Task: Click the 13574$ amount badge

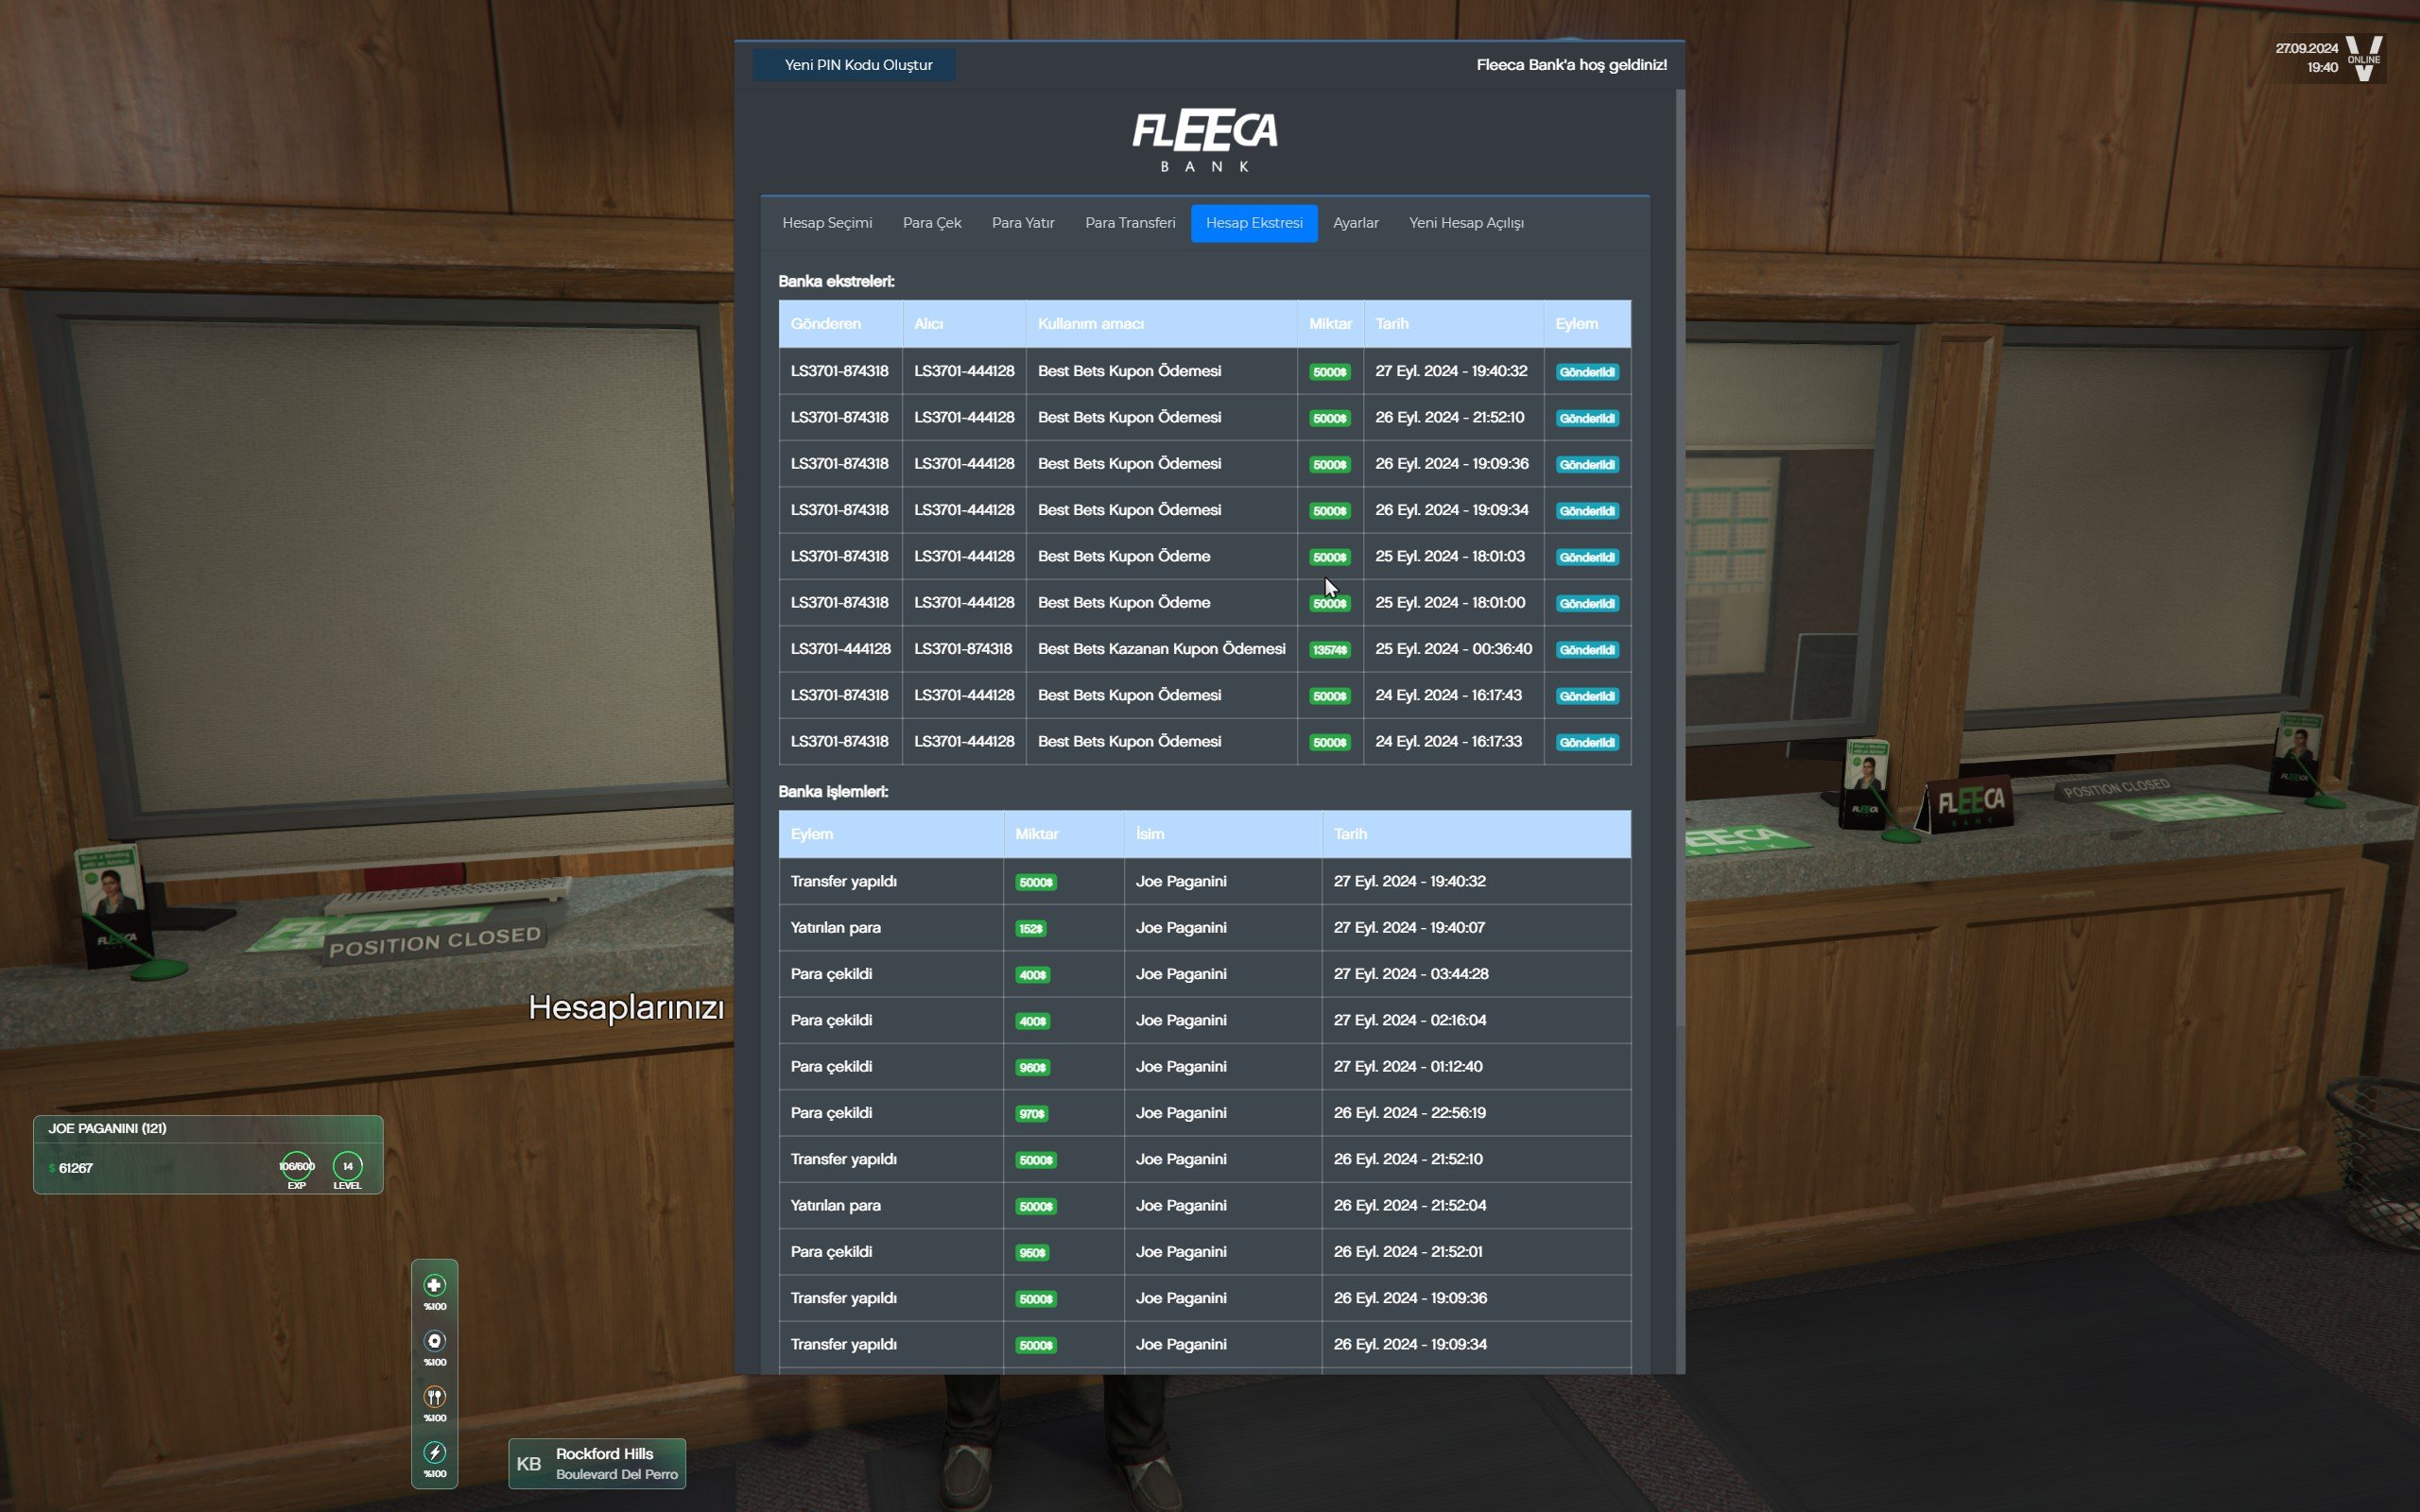Action: point(1329,650)
